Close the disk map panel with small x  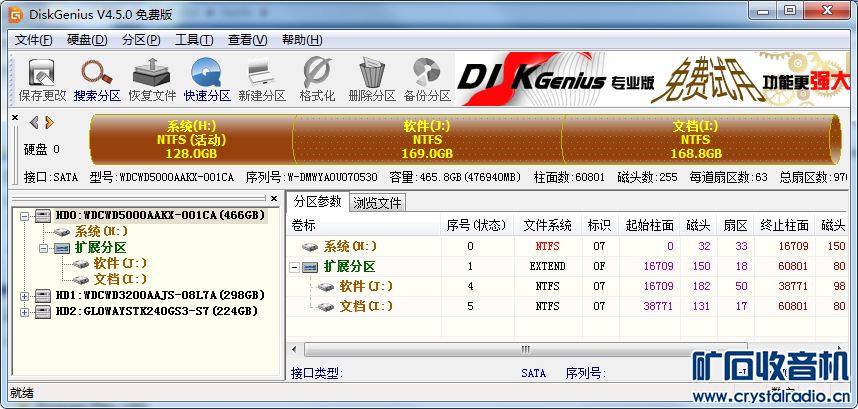click(15, 118)
